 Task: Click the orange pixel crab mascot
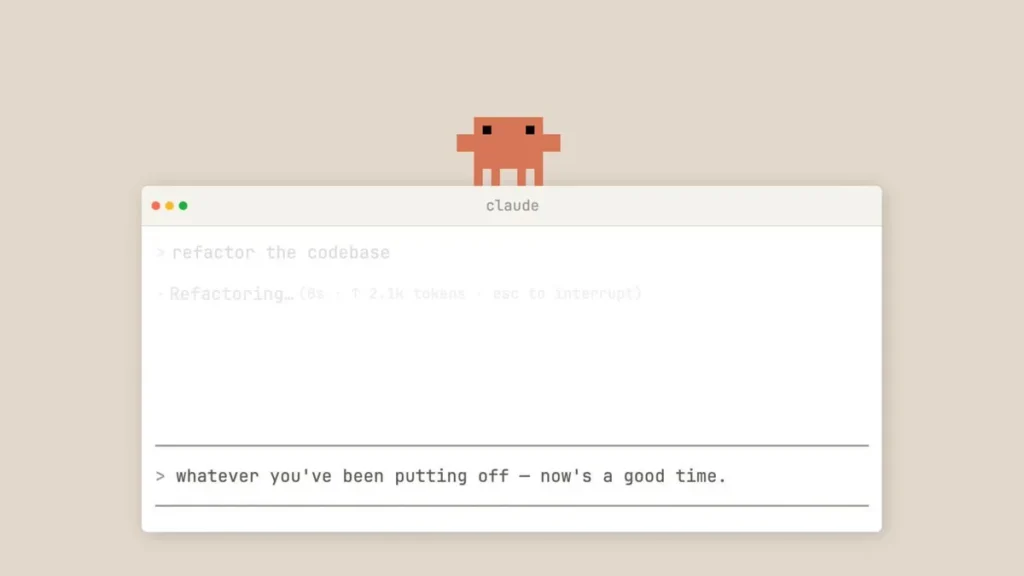[508, 152]
